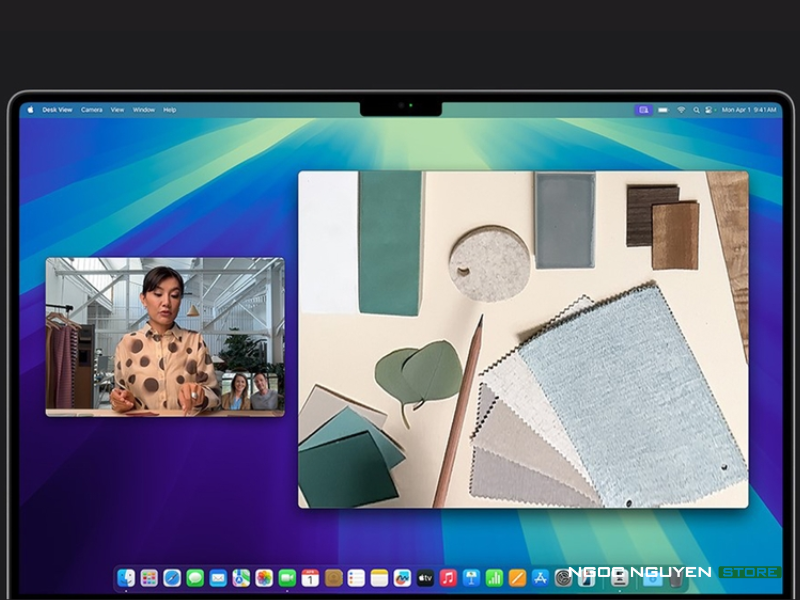The image size is (800, 600).
Task: Open the Desk View menu
Action: (57, 110)
